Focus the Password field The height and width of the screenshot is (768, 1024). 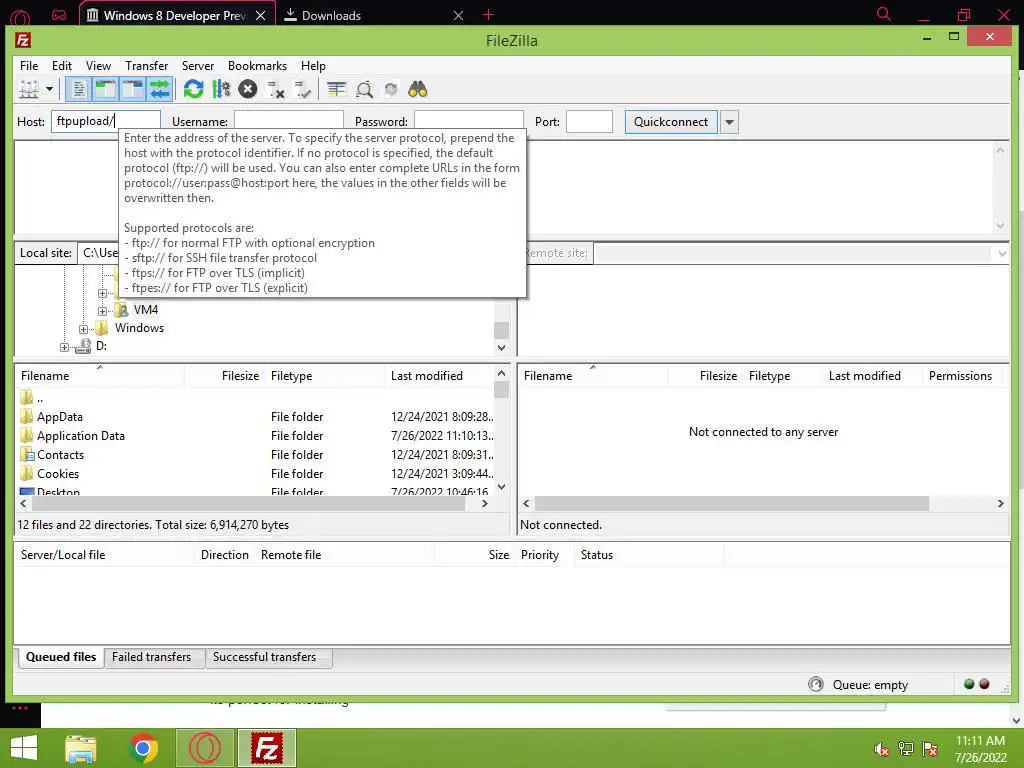pos(469,121)
